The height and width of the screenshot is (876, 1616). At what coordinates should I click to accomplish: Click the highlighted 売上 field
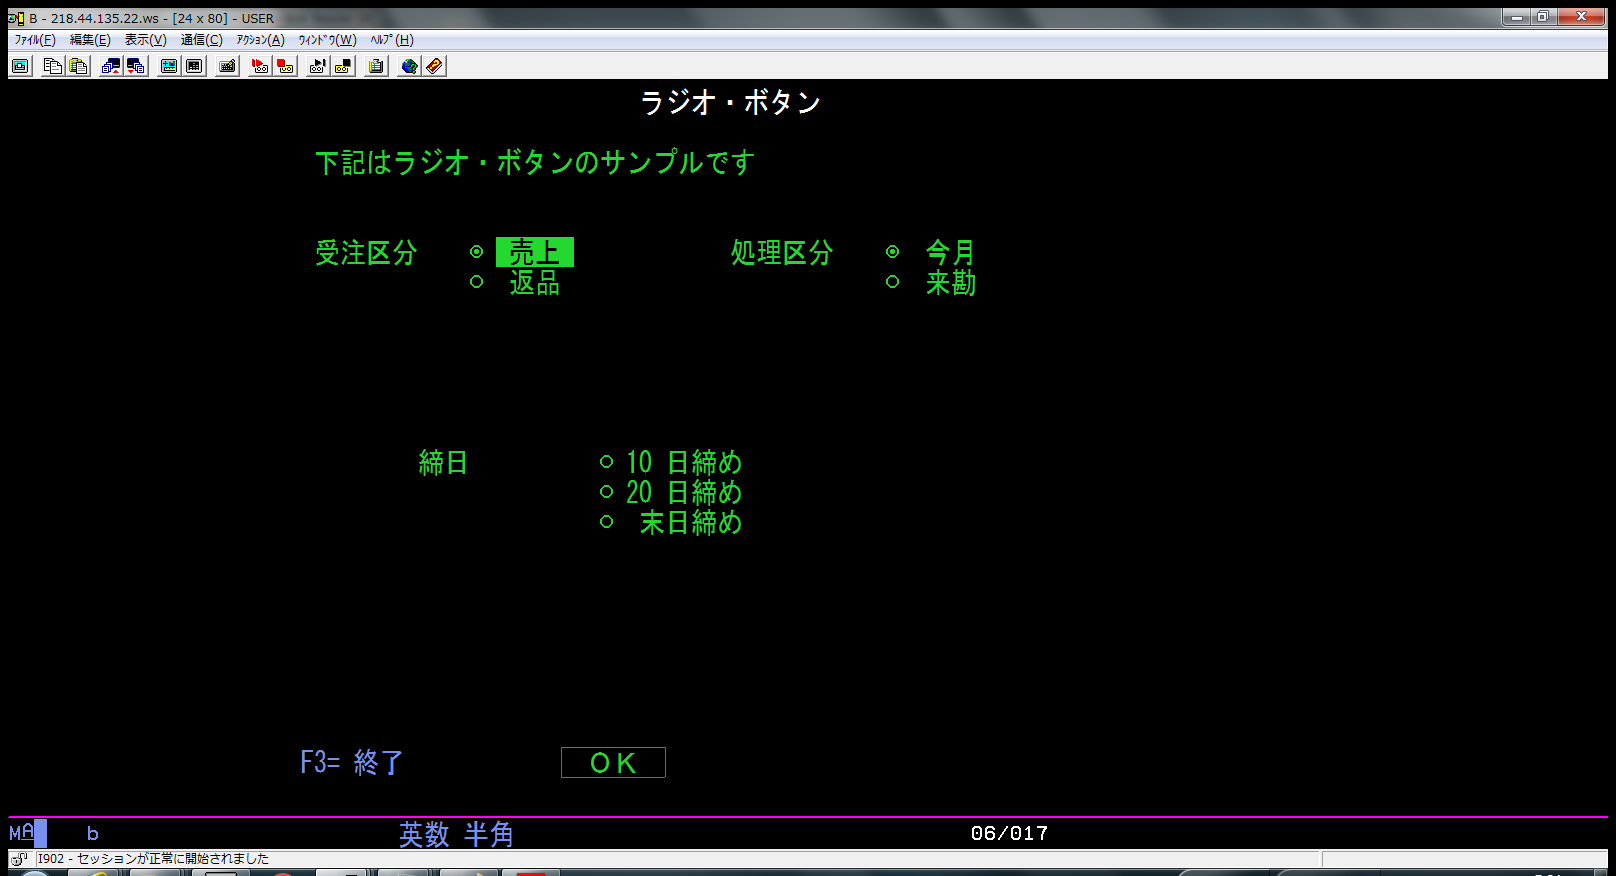(534, 252)
